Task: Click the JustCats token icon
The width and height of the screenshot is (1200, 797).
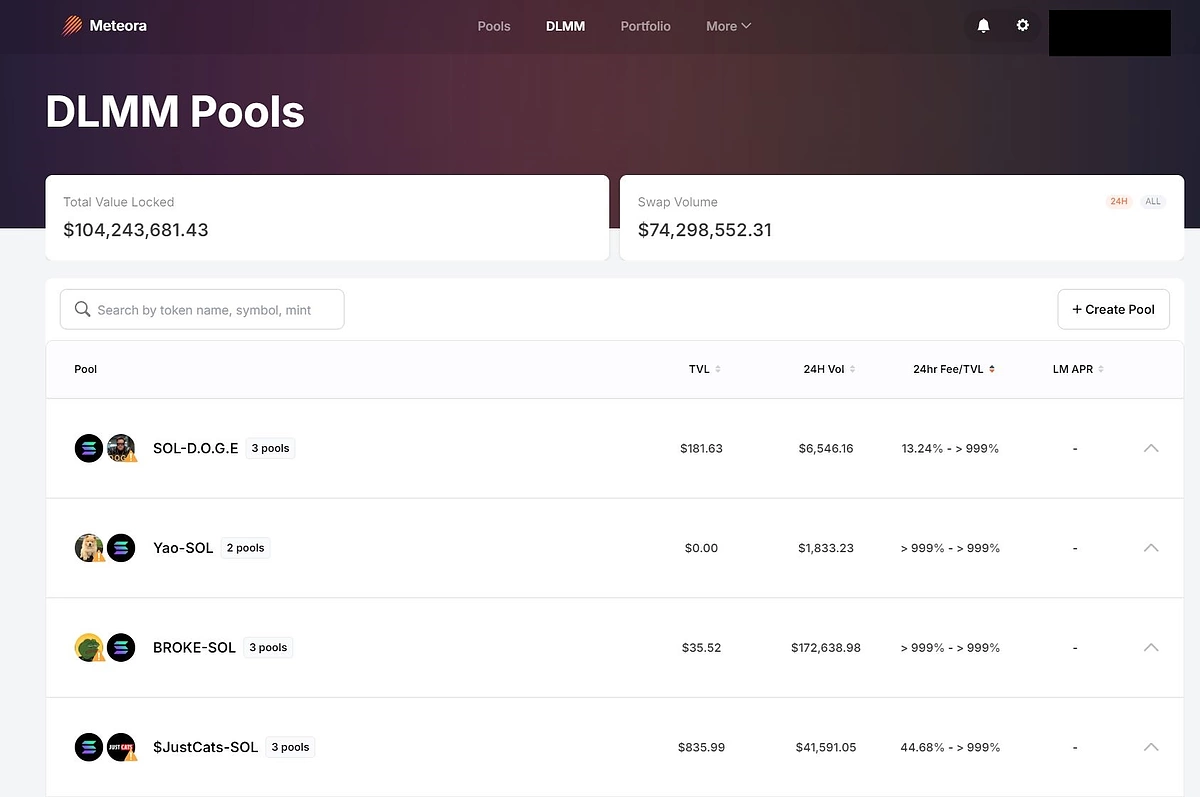Action: tap(121, 747)
